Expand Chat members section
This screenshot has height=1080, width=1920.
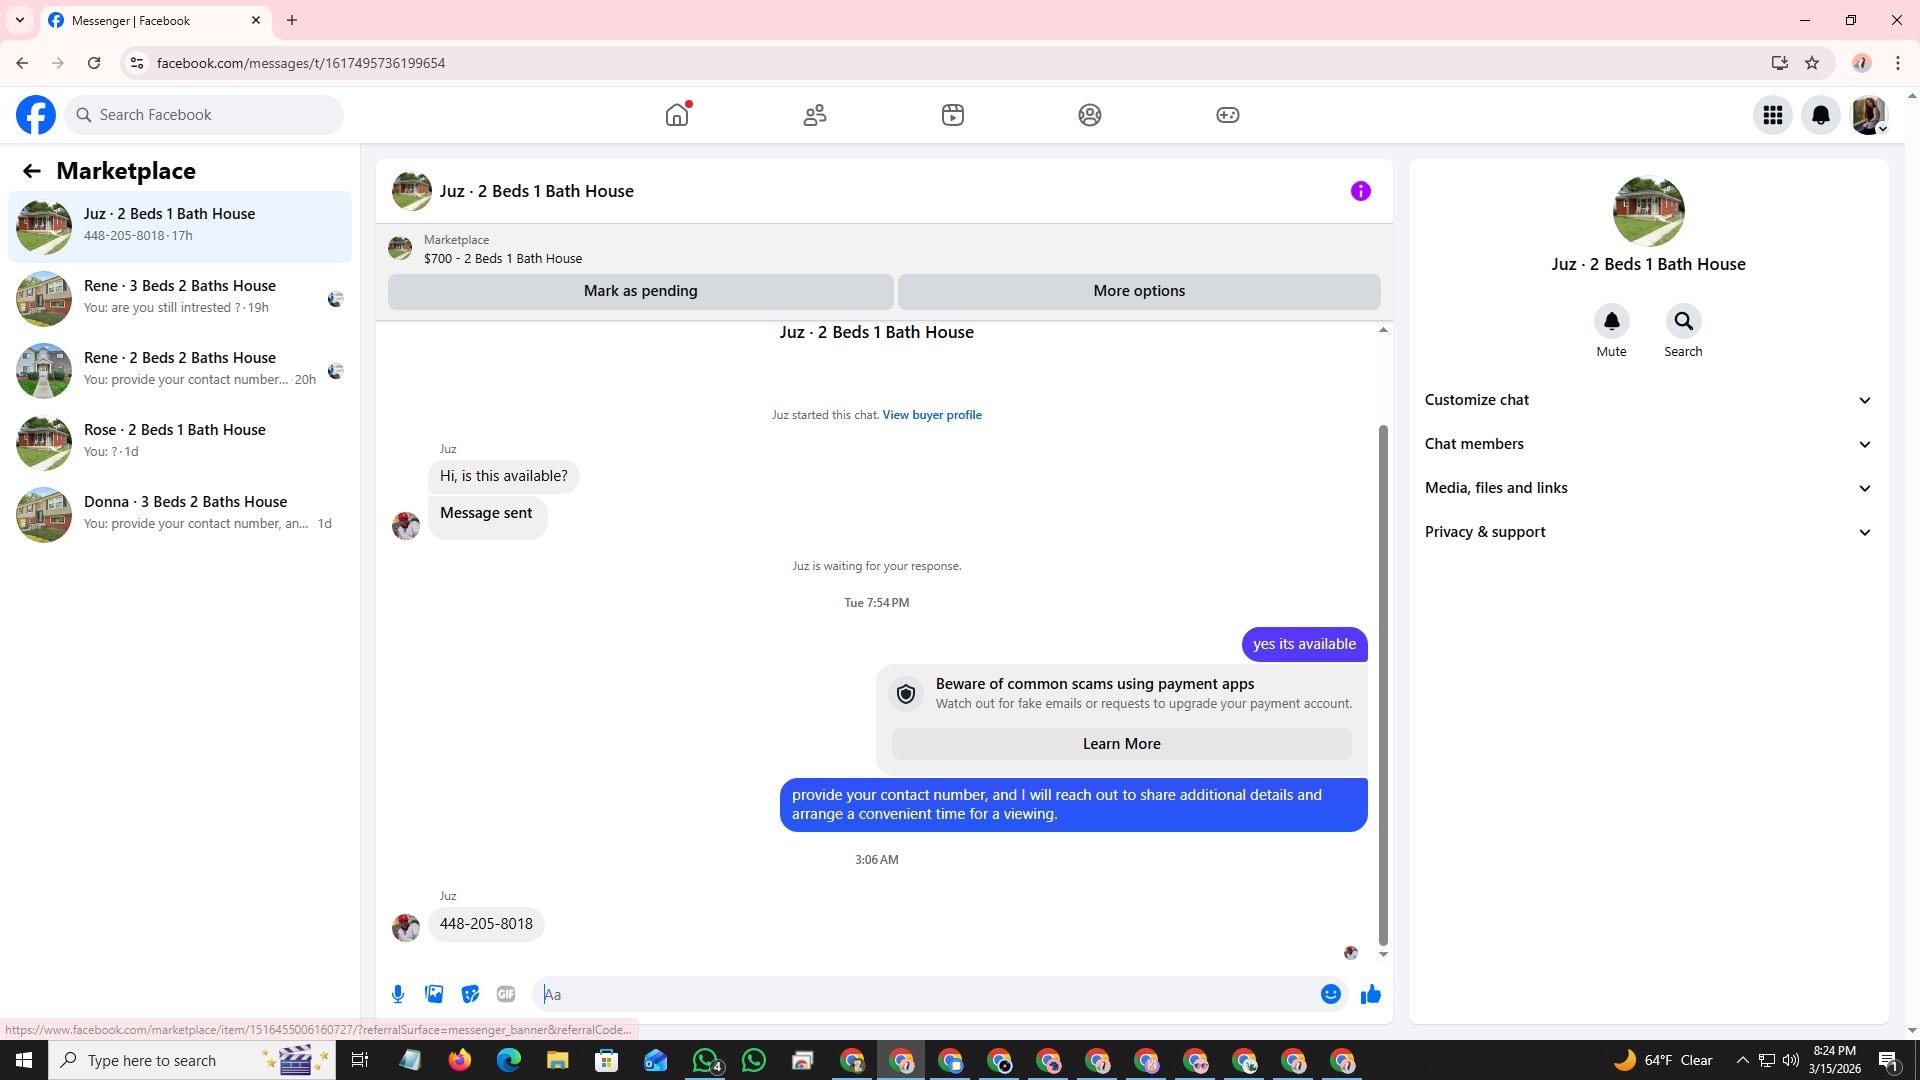pyautogui.click(x=1648, y=444)
